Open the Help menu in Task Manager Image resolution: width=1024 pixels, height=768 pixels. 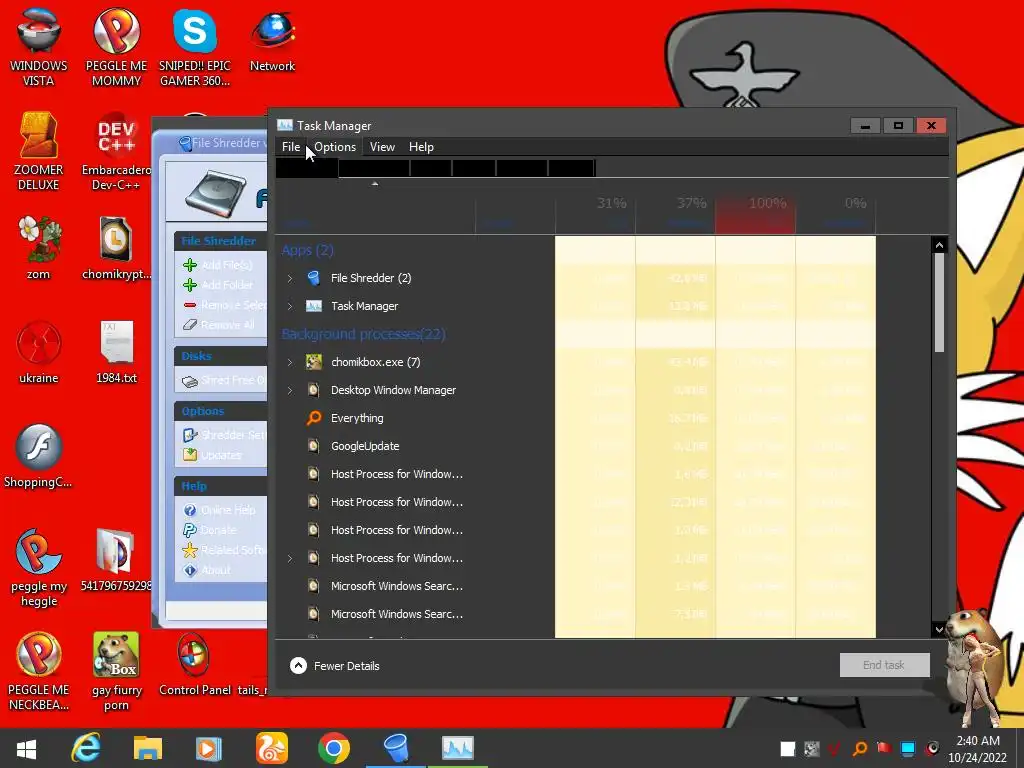(421, 147)
